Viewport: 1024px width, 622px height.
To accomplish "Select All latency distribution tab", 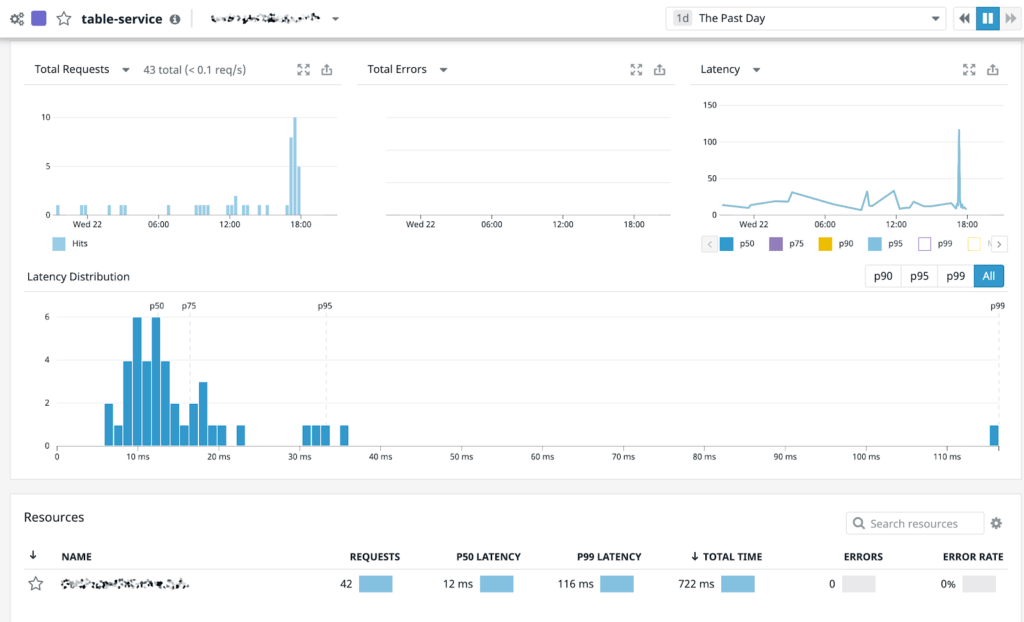I will click(x=988, y=277).
